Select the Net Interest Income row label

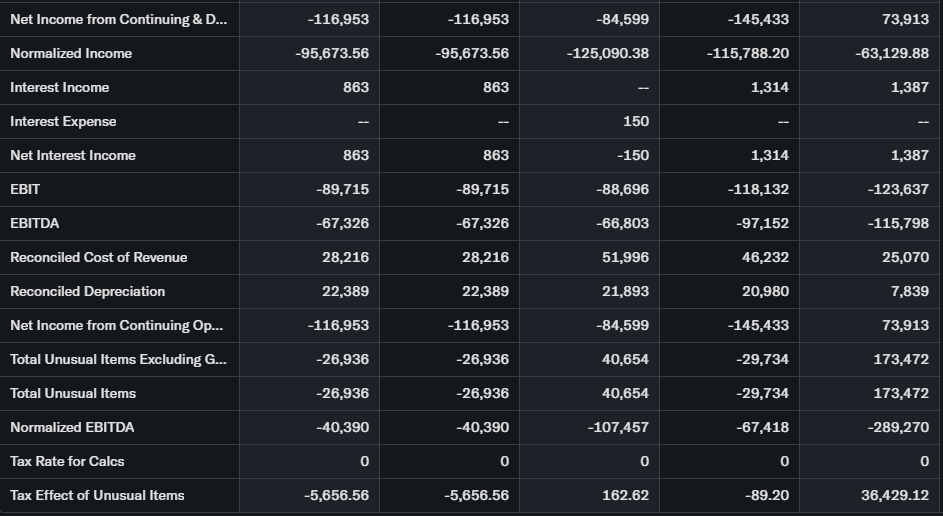(73, 155)
